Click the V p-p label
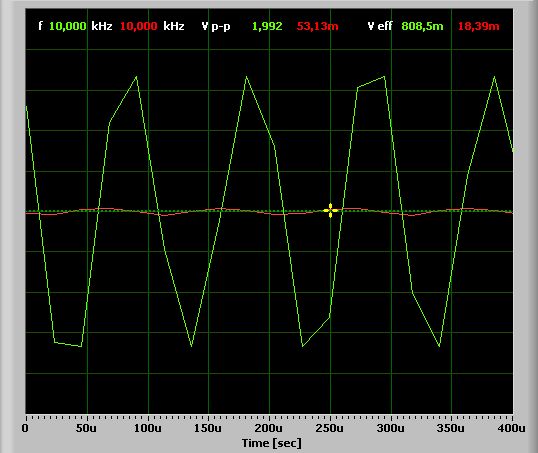538x453 pixels. [216, 26]
